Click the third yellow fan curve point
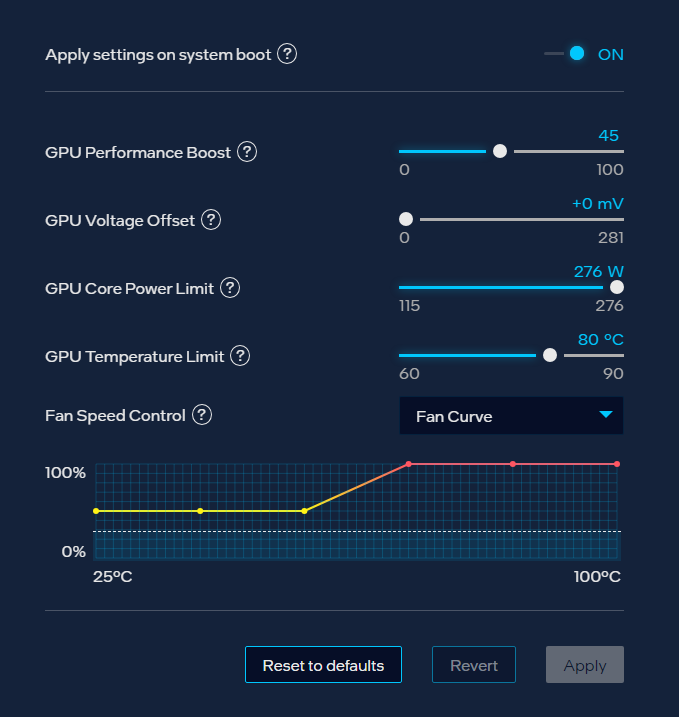This screenshot has width=679, height=717. (x=304, y=511)
